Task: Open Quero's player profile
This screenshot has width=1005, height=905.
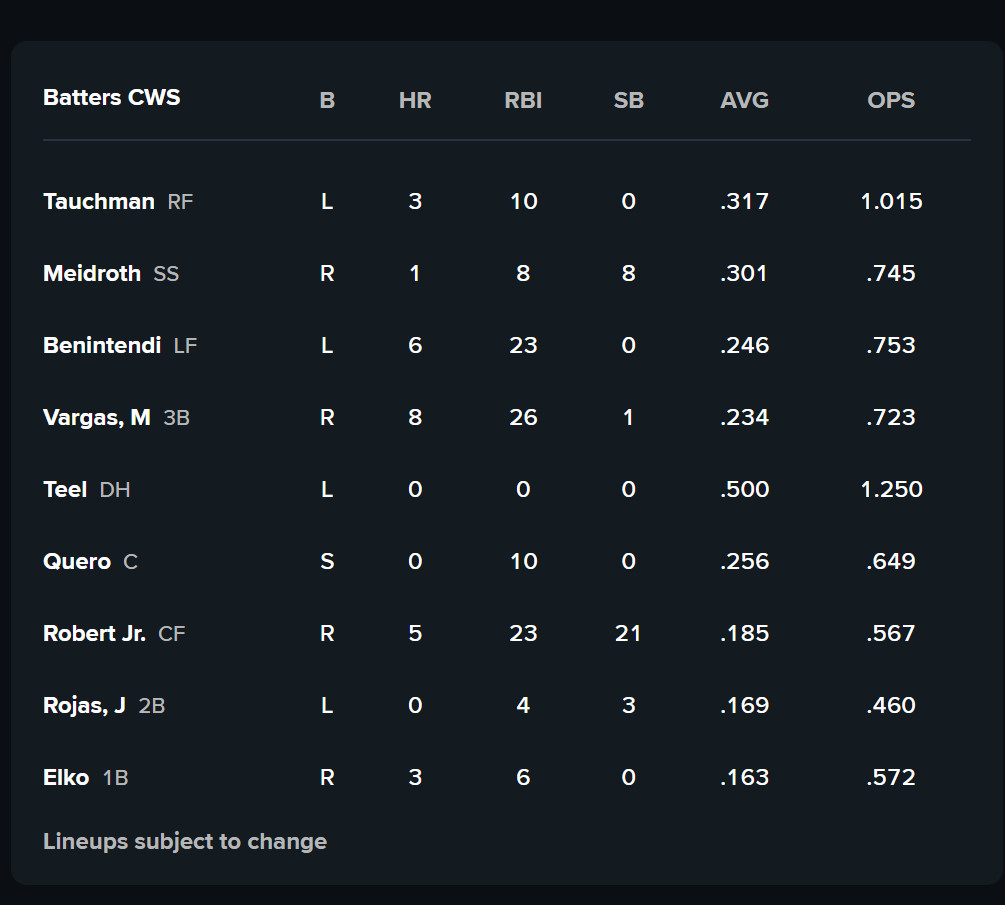Action: pos(77,561)
